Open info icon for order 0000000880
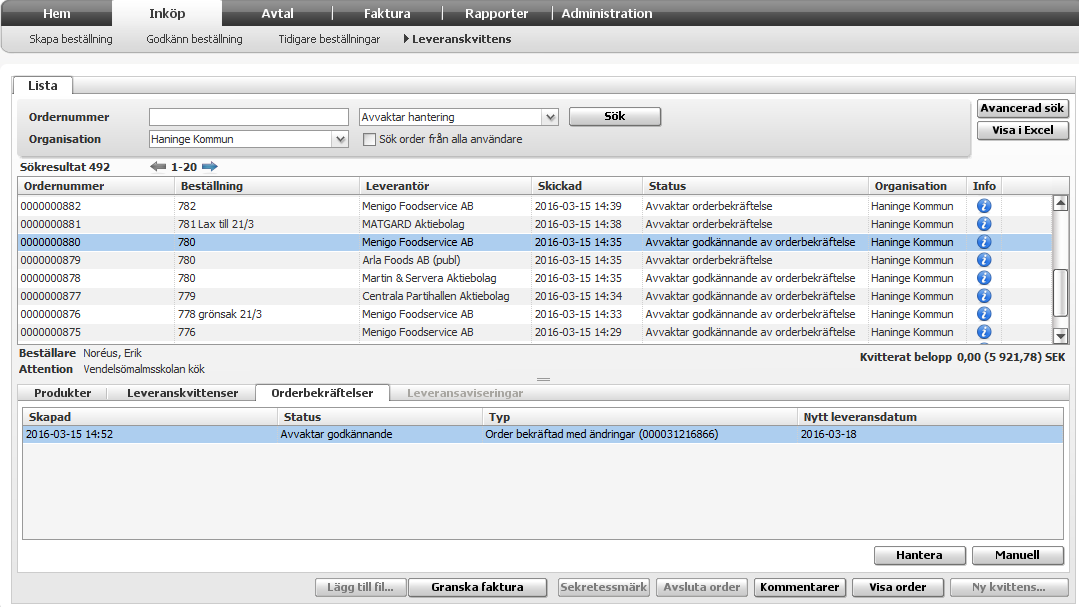 984,242
